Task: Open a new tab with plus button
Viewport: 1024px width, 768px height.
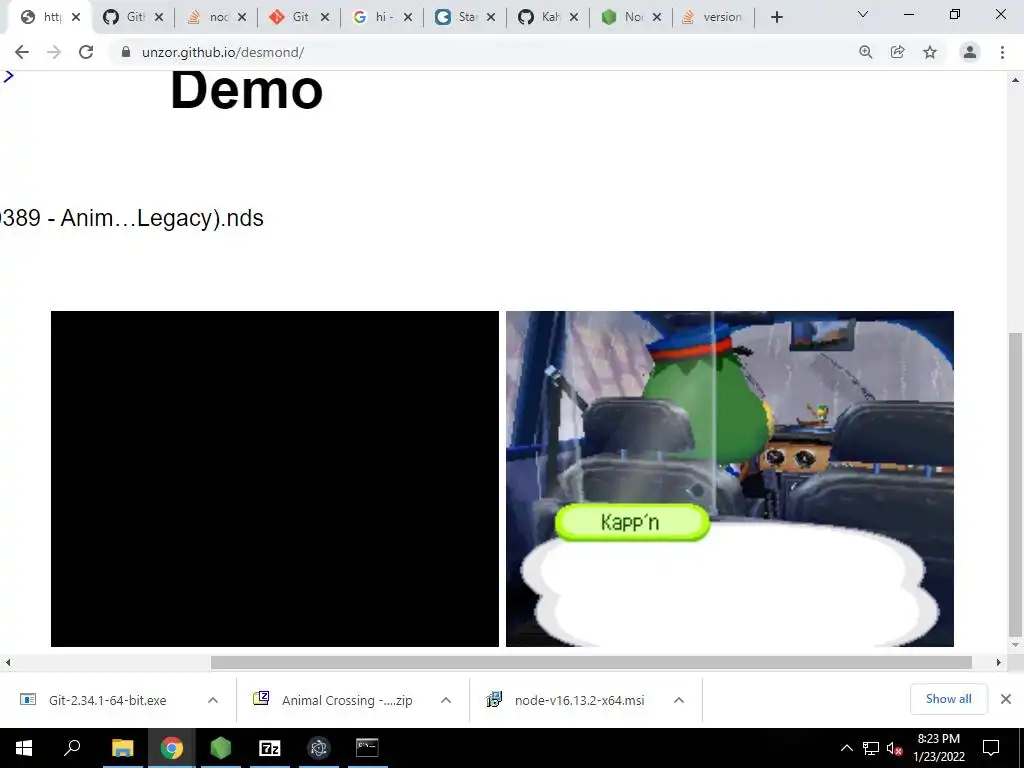Action: [776, 18]
